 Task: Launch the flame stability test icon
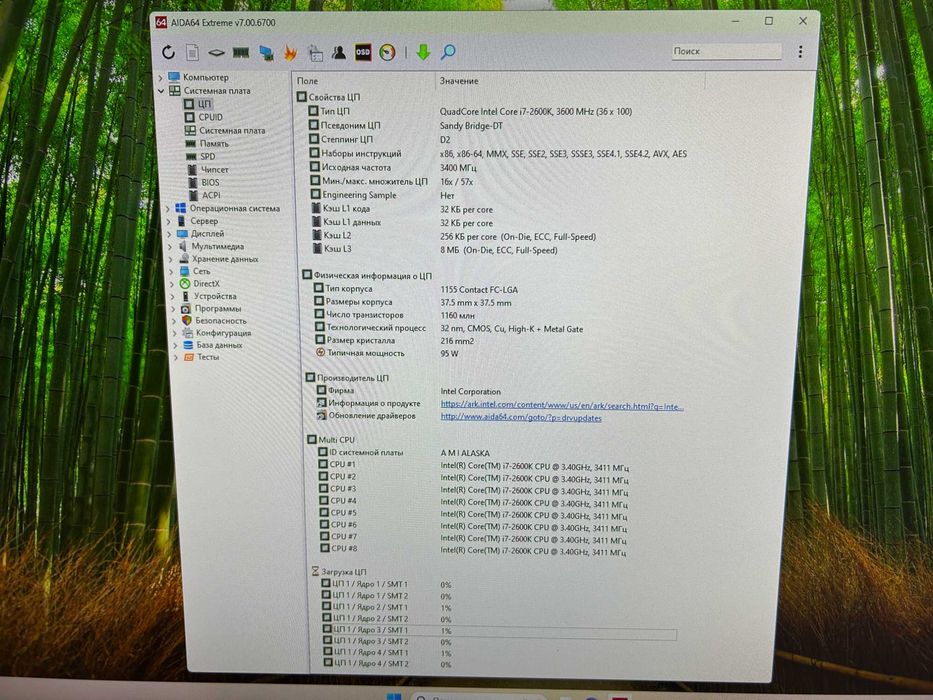290,53
